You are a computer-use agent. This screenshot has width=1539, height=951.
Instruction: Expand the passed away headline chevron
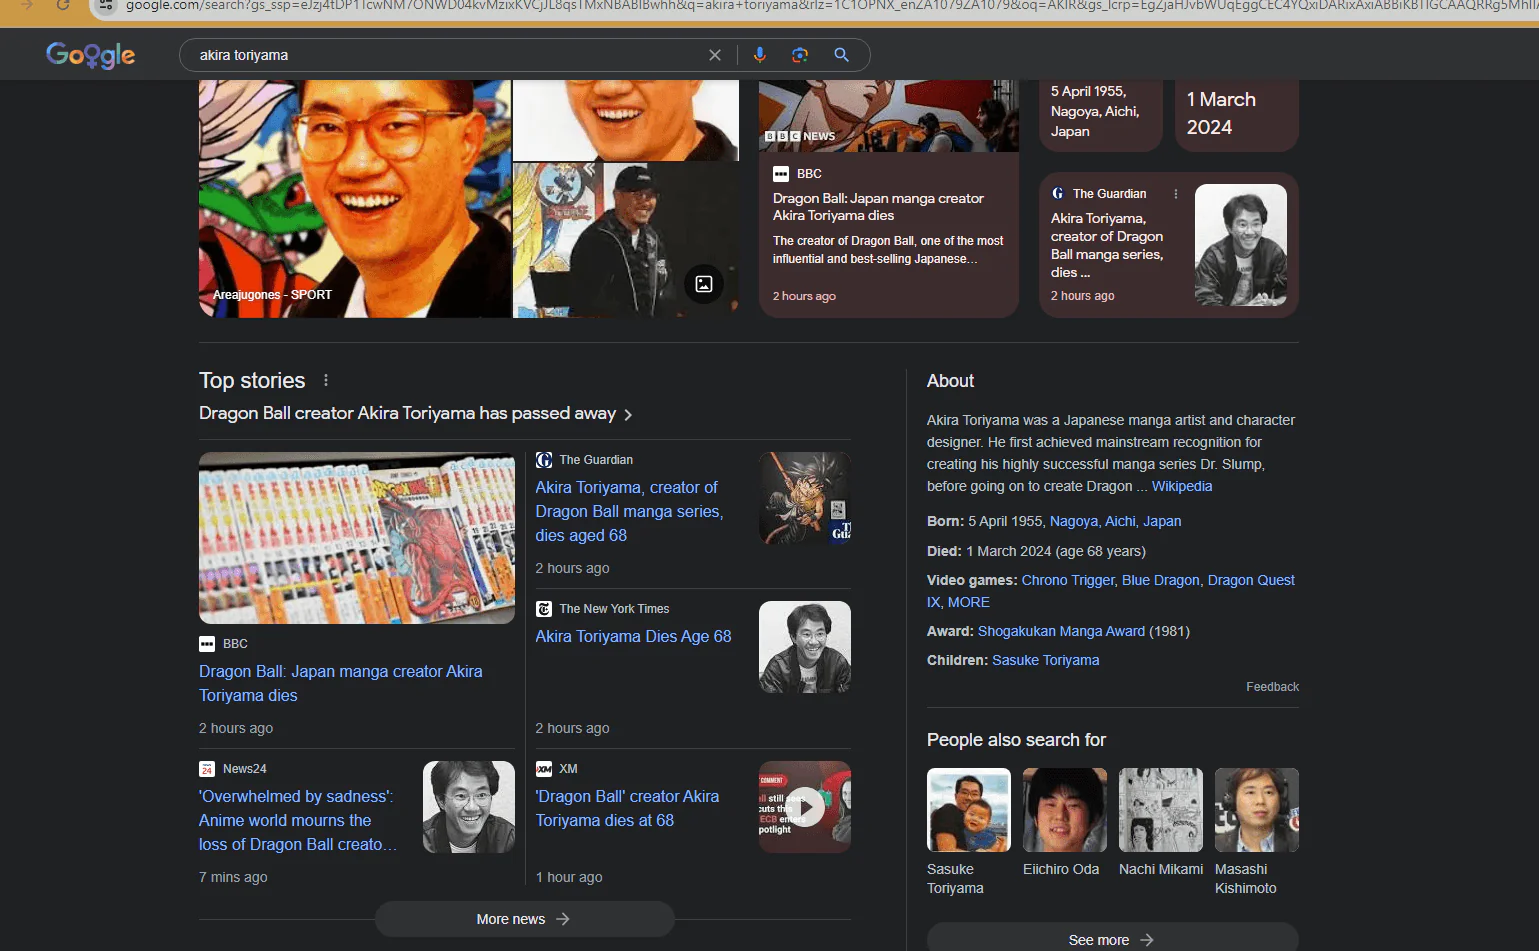tap(628, 414)
